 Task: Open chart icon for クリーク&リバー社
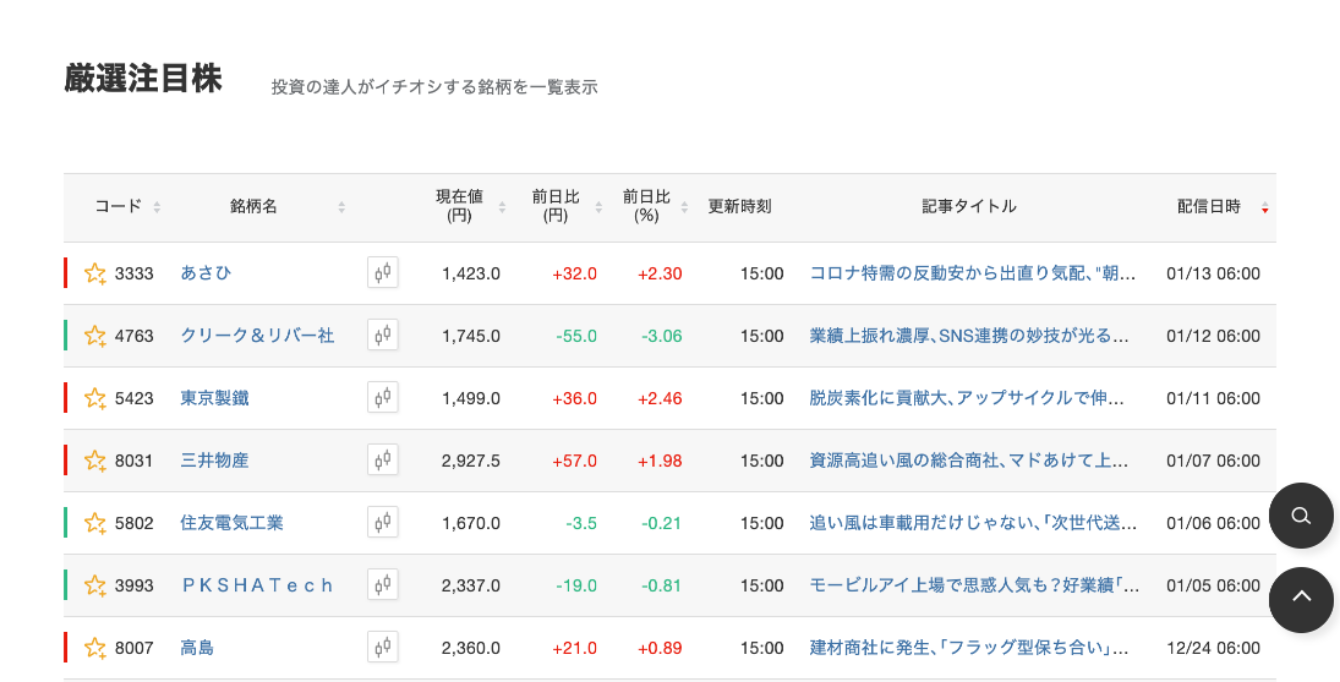coord(382,336)
